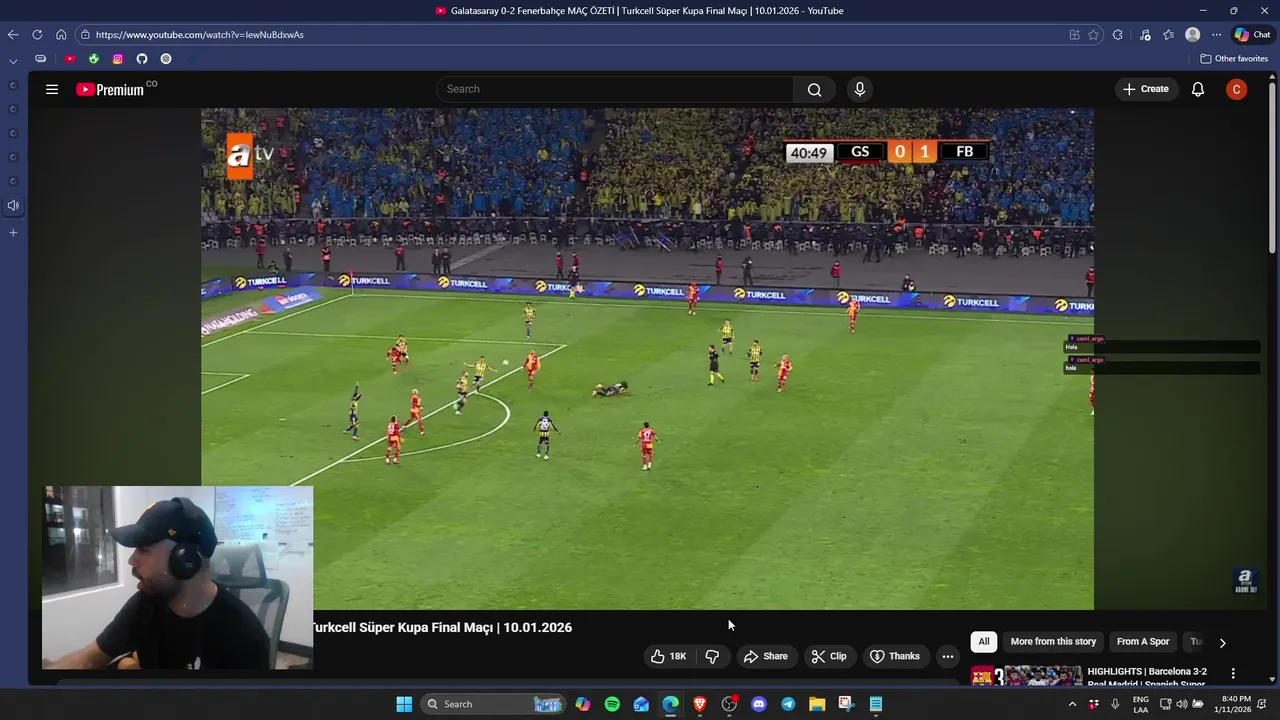Click the browser address bar URL
Viewport: 1280px width, 720px height.
(200, 34)
